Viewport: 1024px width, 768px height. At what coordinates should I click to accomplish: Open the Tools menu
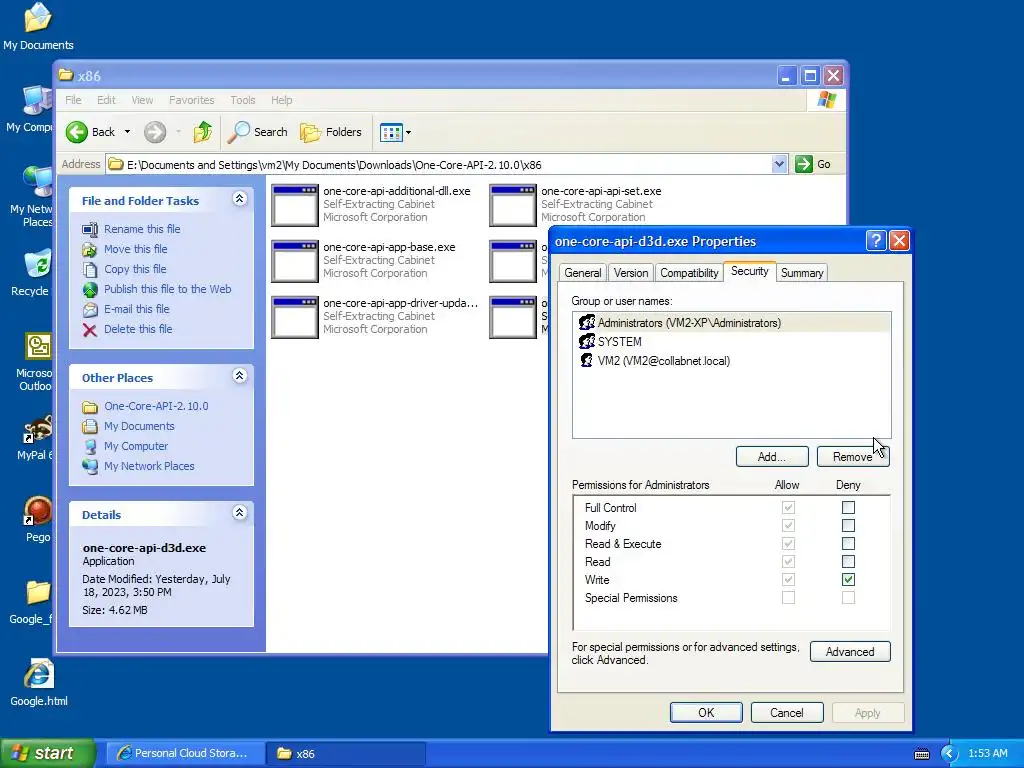click(x=242, y=100)
